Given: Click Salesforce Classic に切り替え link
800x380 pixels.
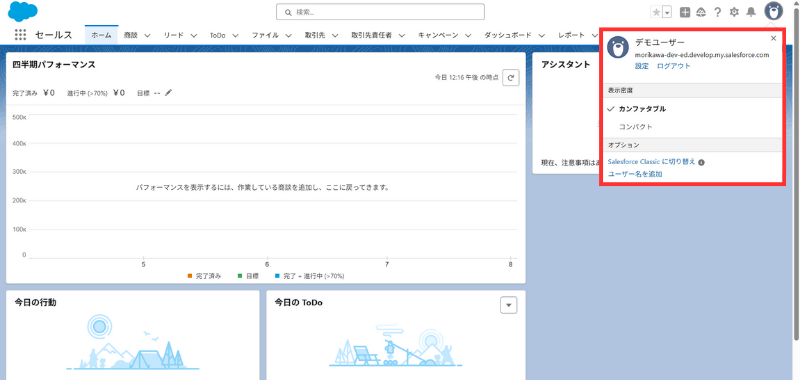Looking at the screenshot, I should click(652, 162).
